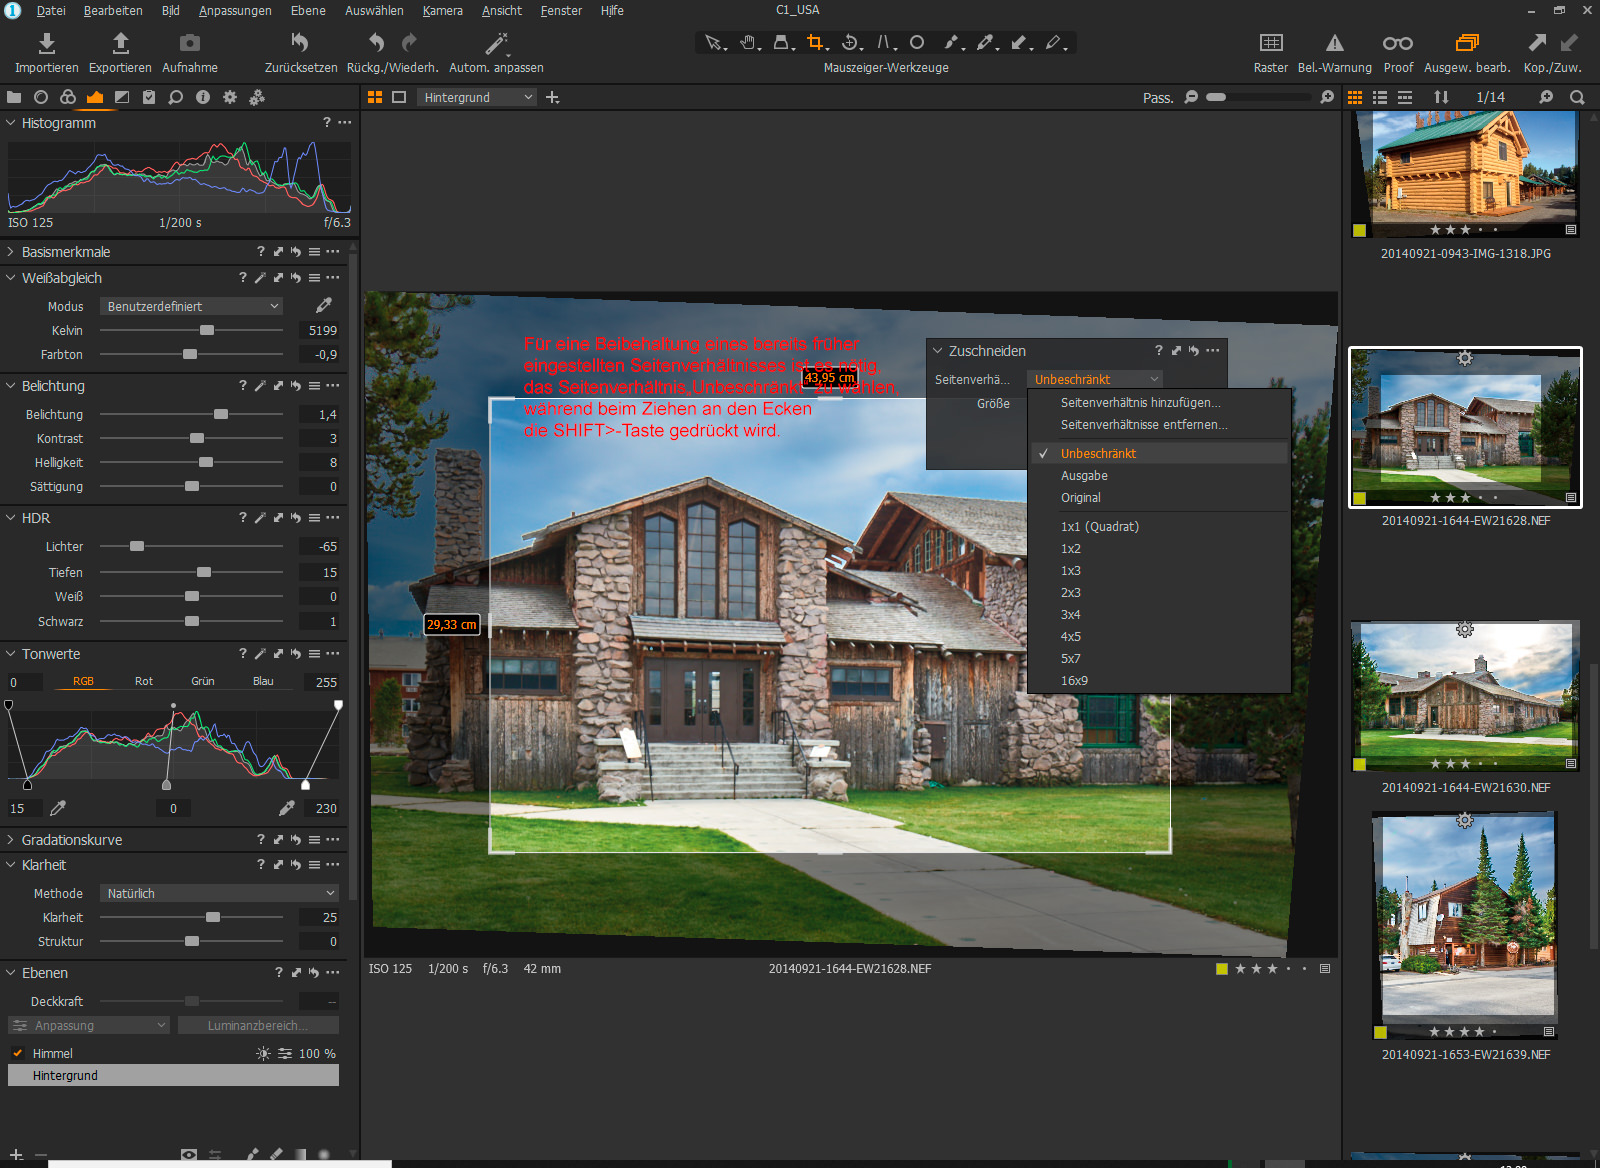The image size is (1600, 1168).
Task: Collapse the Zuschneiden panel
Action: point(938,351)
